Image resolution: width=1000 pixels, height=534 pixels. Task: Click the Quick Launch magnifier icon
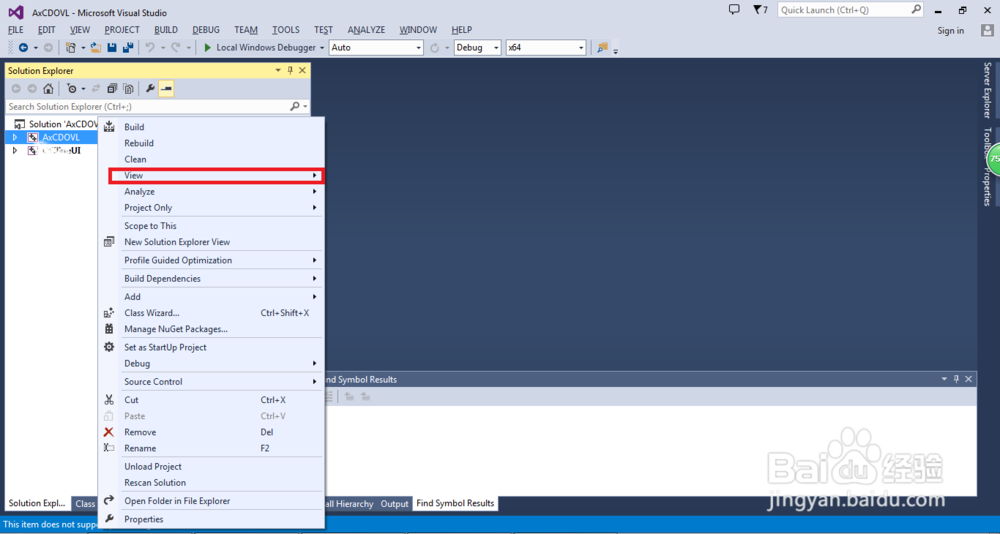coord(916,10)
